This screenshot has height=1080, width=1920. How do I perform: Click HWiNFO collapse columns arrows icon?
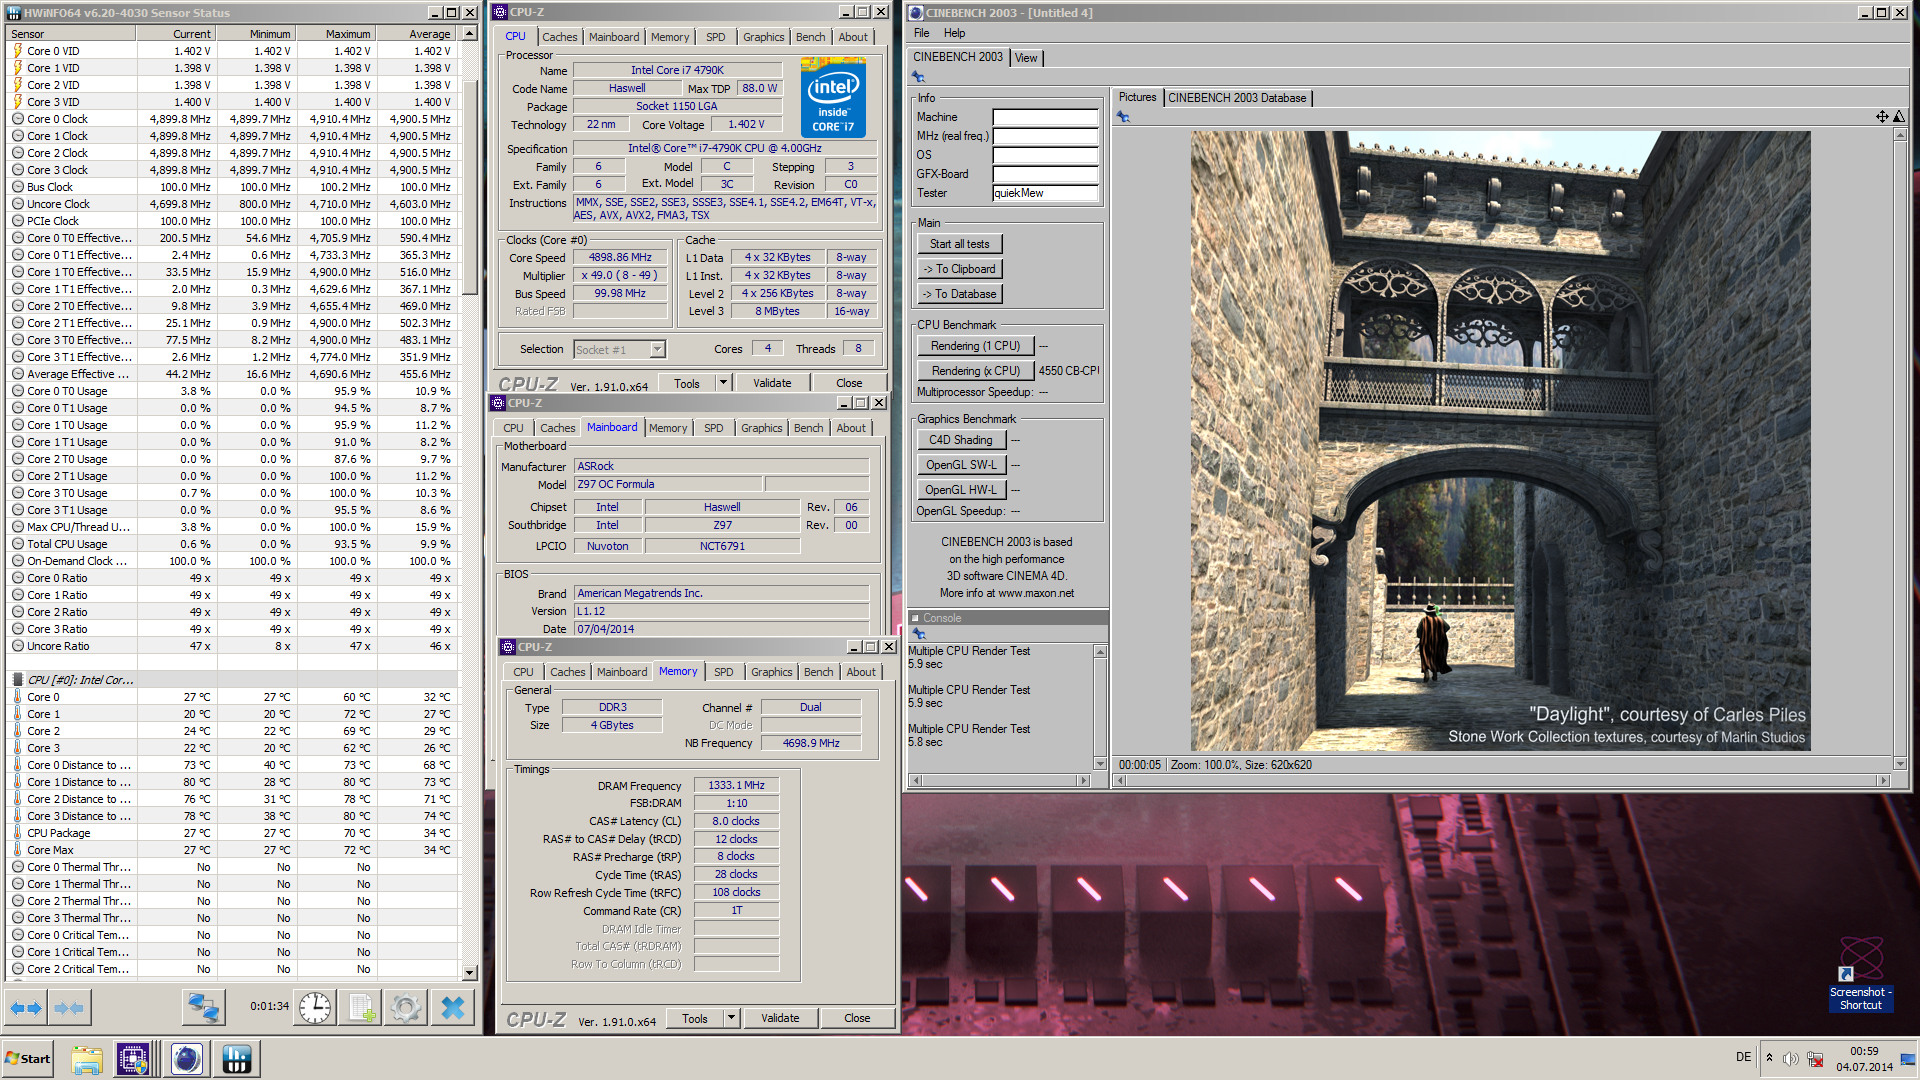[x=69, y=1008]
